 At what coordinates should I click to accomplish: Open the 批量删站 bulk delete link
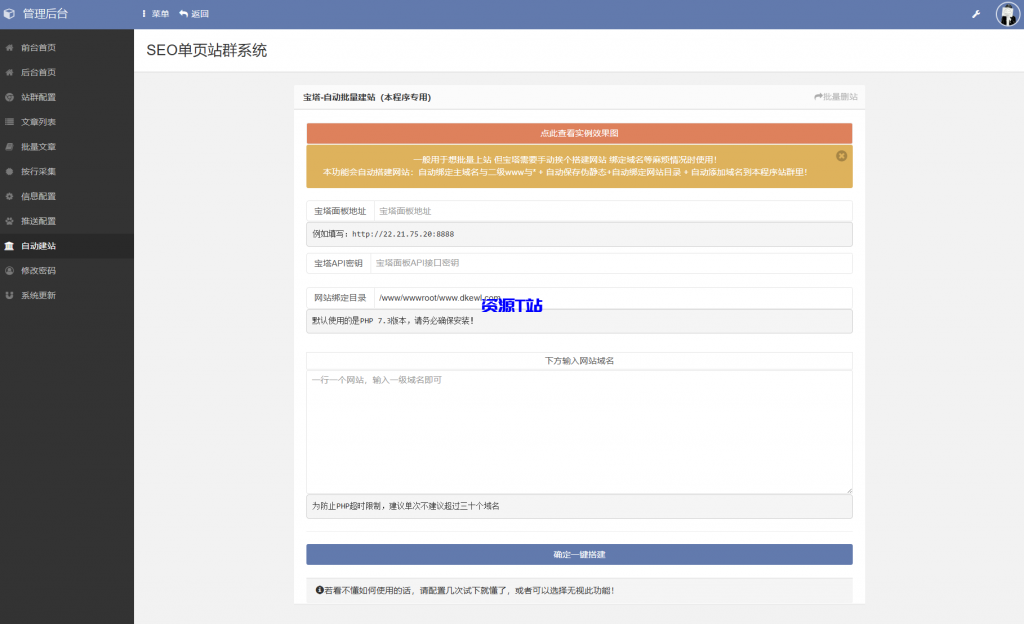point(836,96)
